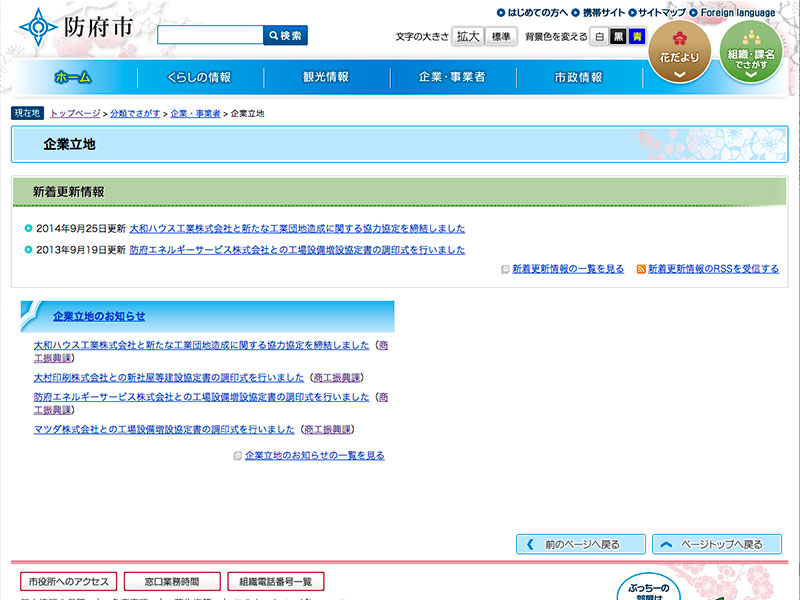Click the orange RSS feed icon

(x=641, y=269)
